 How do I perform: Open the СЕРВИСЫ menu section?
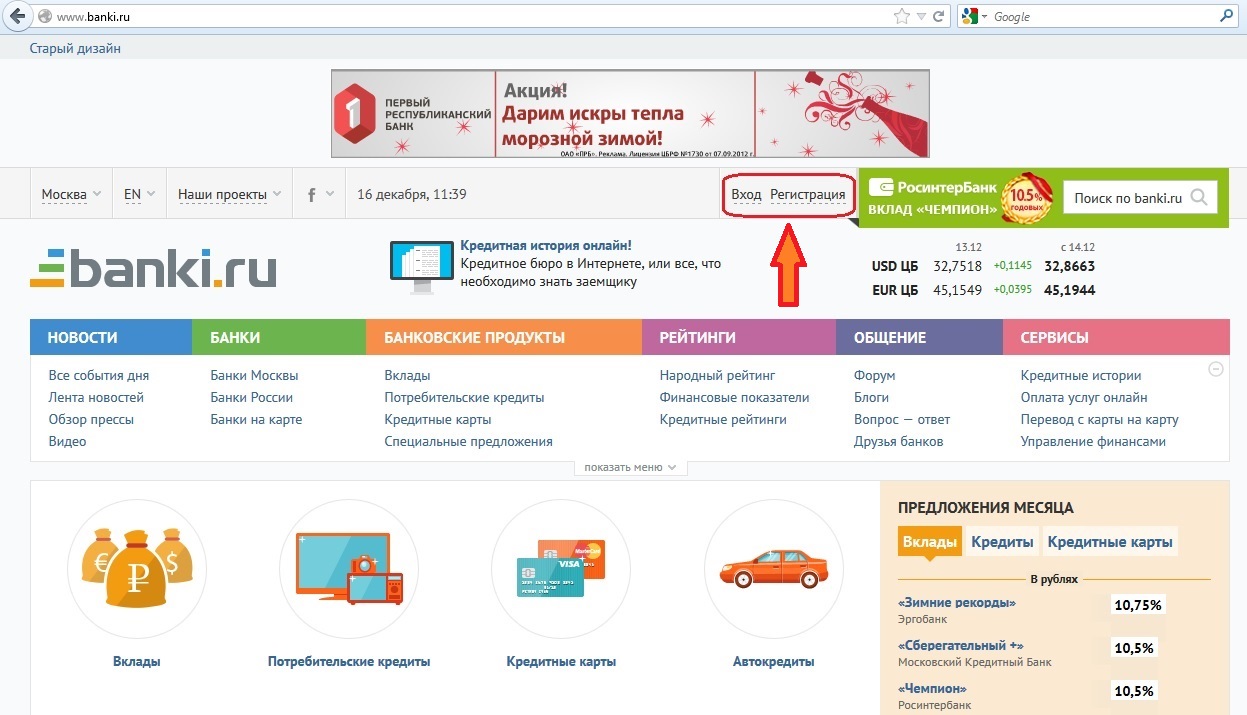(x=1116, y=337)
